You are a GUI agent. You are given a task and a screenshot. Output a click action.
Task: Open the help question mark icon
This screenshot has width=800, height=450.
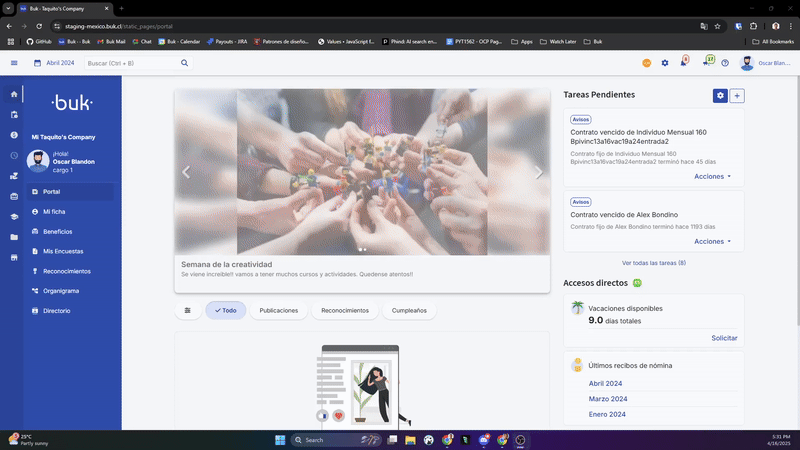tap(725, 63)
